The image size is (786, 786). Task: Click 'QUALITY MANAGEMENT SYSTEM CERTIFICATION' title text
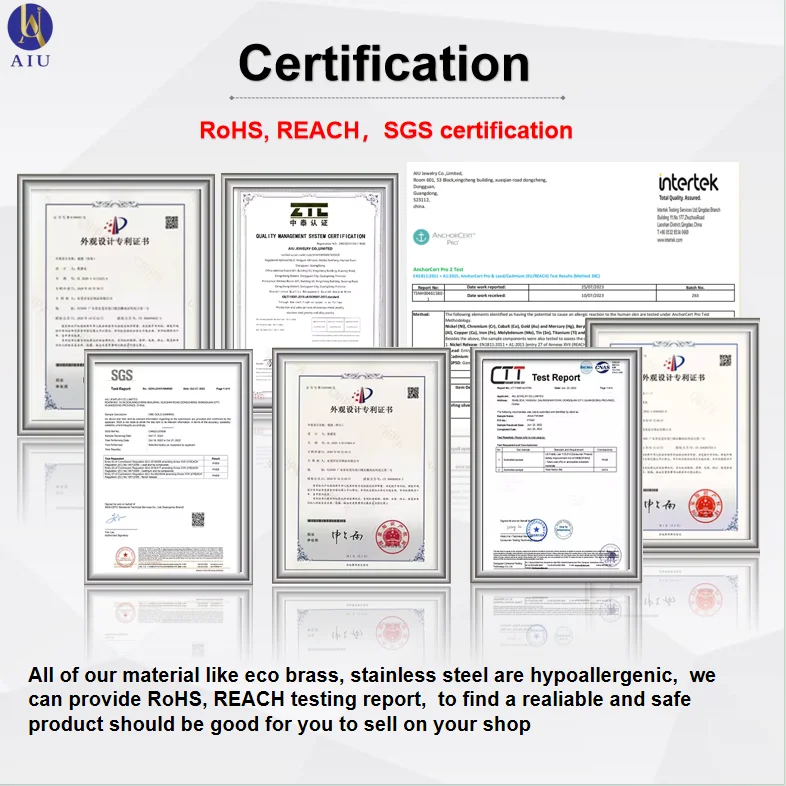click(310, 236)
